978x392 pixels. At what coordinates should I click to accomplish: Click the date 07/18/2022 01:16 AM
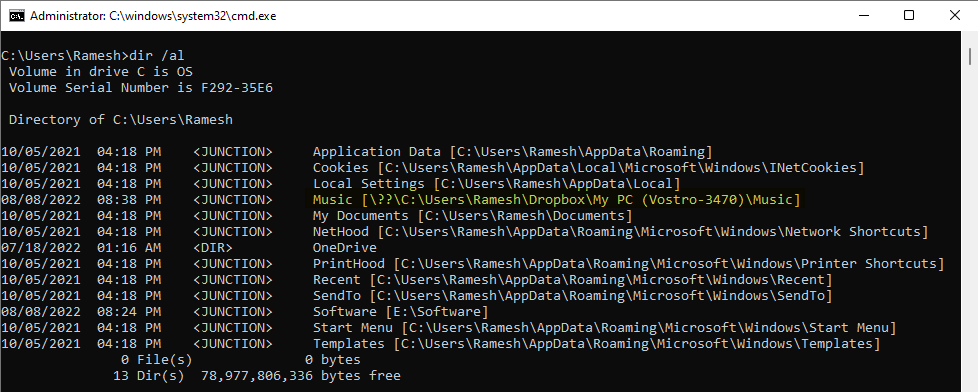(x=81, y=248)
